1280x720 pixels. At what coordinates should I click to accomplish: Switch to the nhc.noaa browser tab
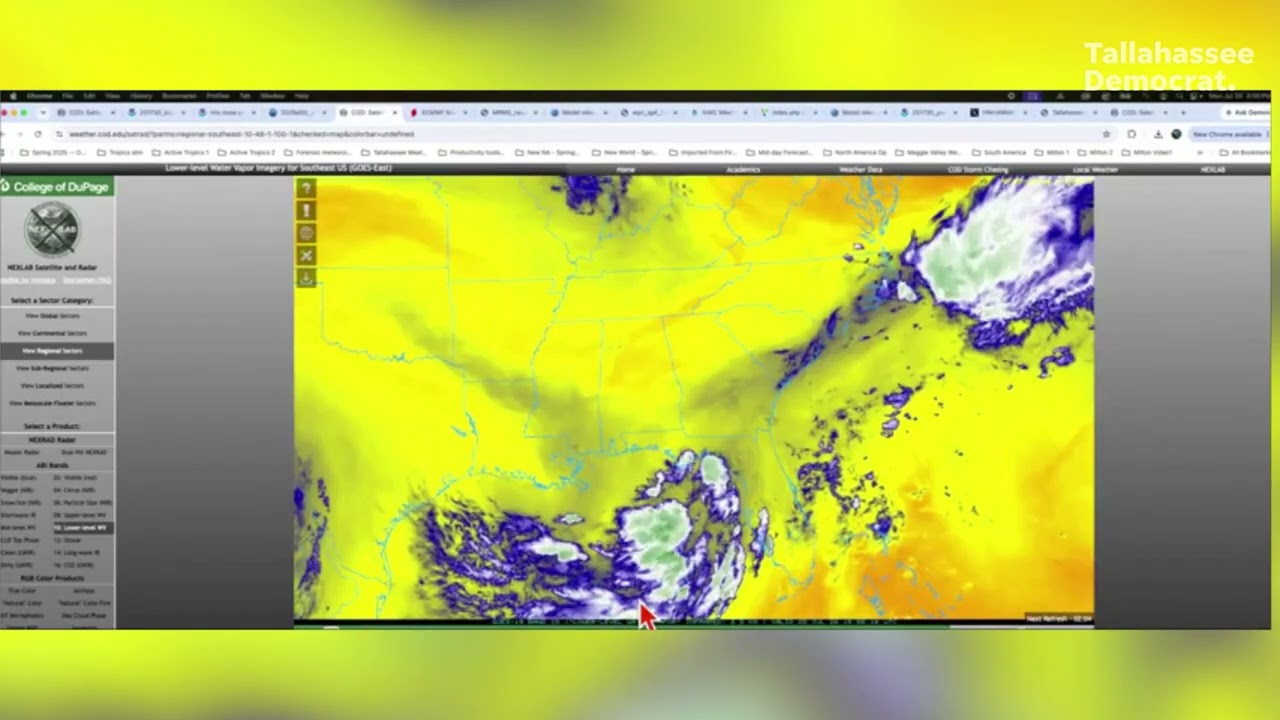(x=227, y=113)
